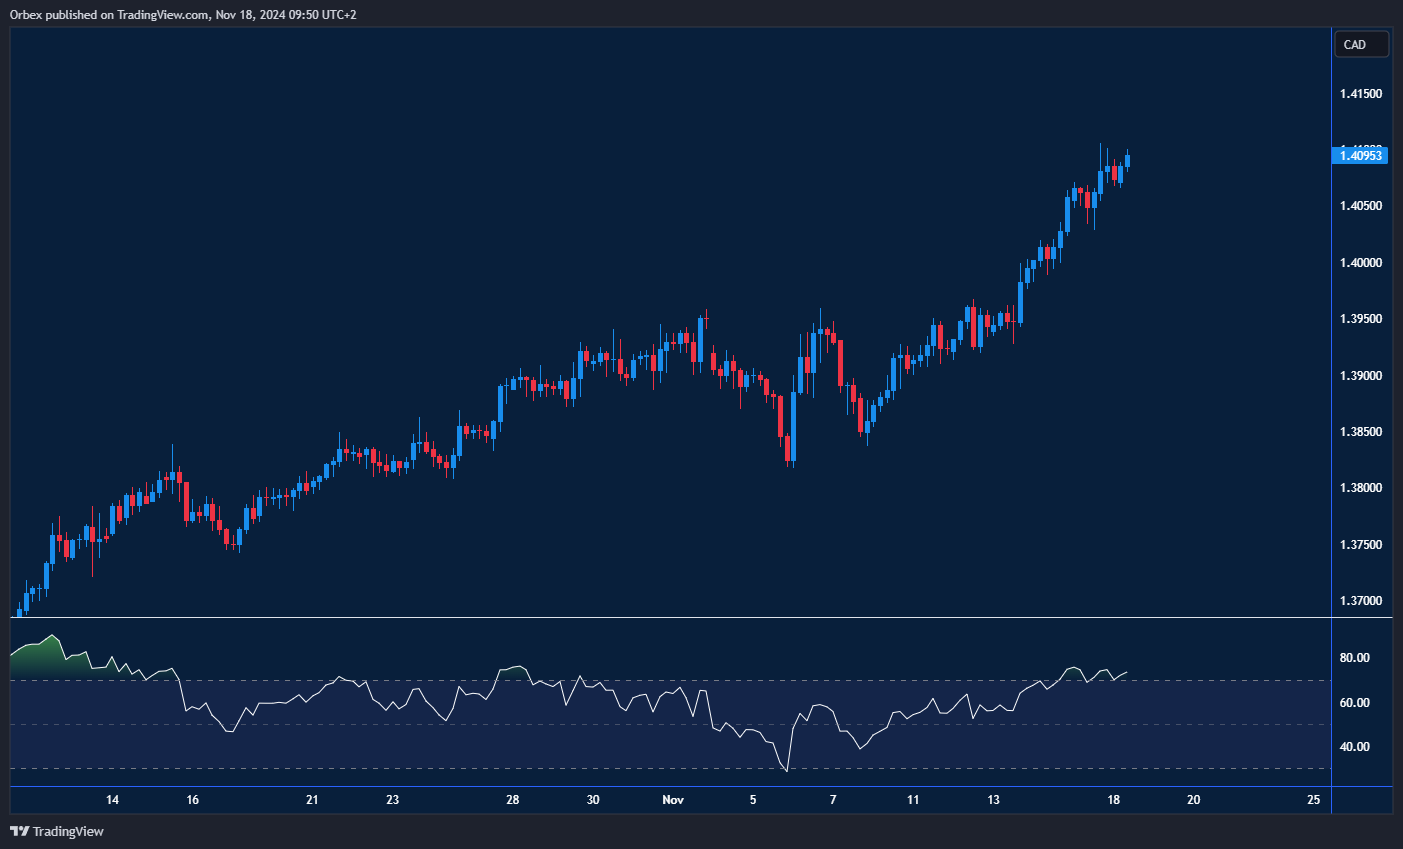The height and width of the screenshot is (849, 1403).
Task: Click the 1.40000 price scale label
Action: pos(1361,263)
